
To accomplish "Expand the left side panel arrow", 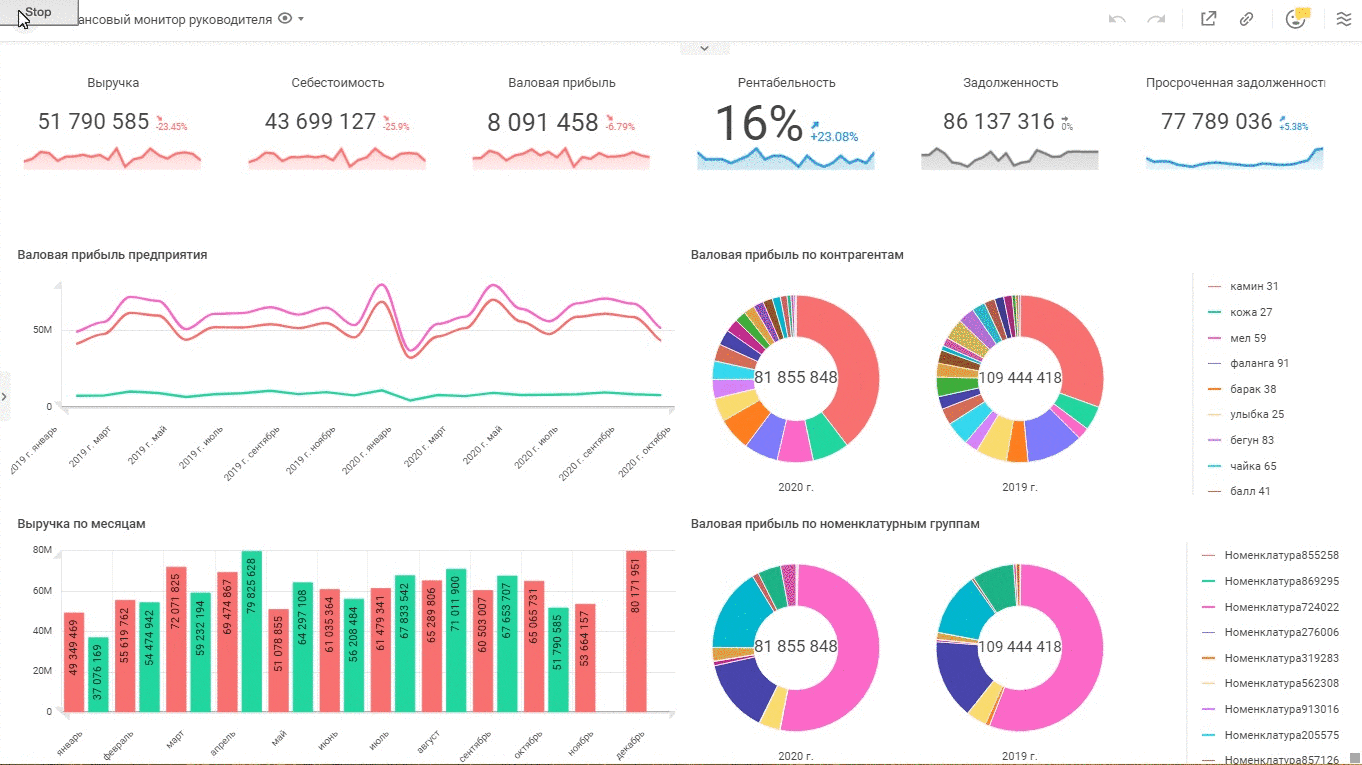I will pos(4,397).
